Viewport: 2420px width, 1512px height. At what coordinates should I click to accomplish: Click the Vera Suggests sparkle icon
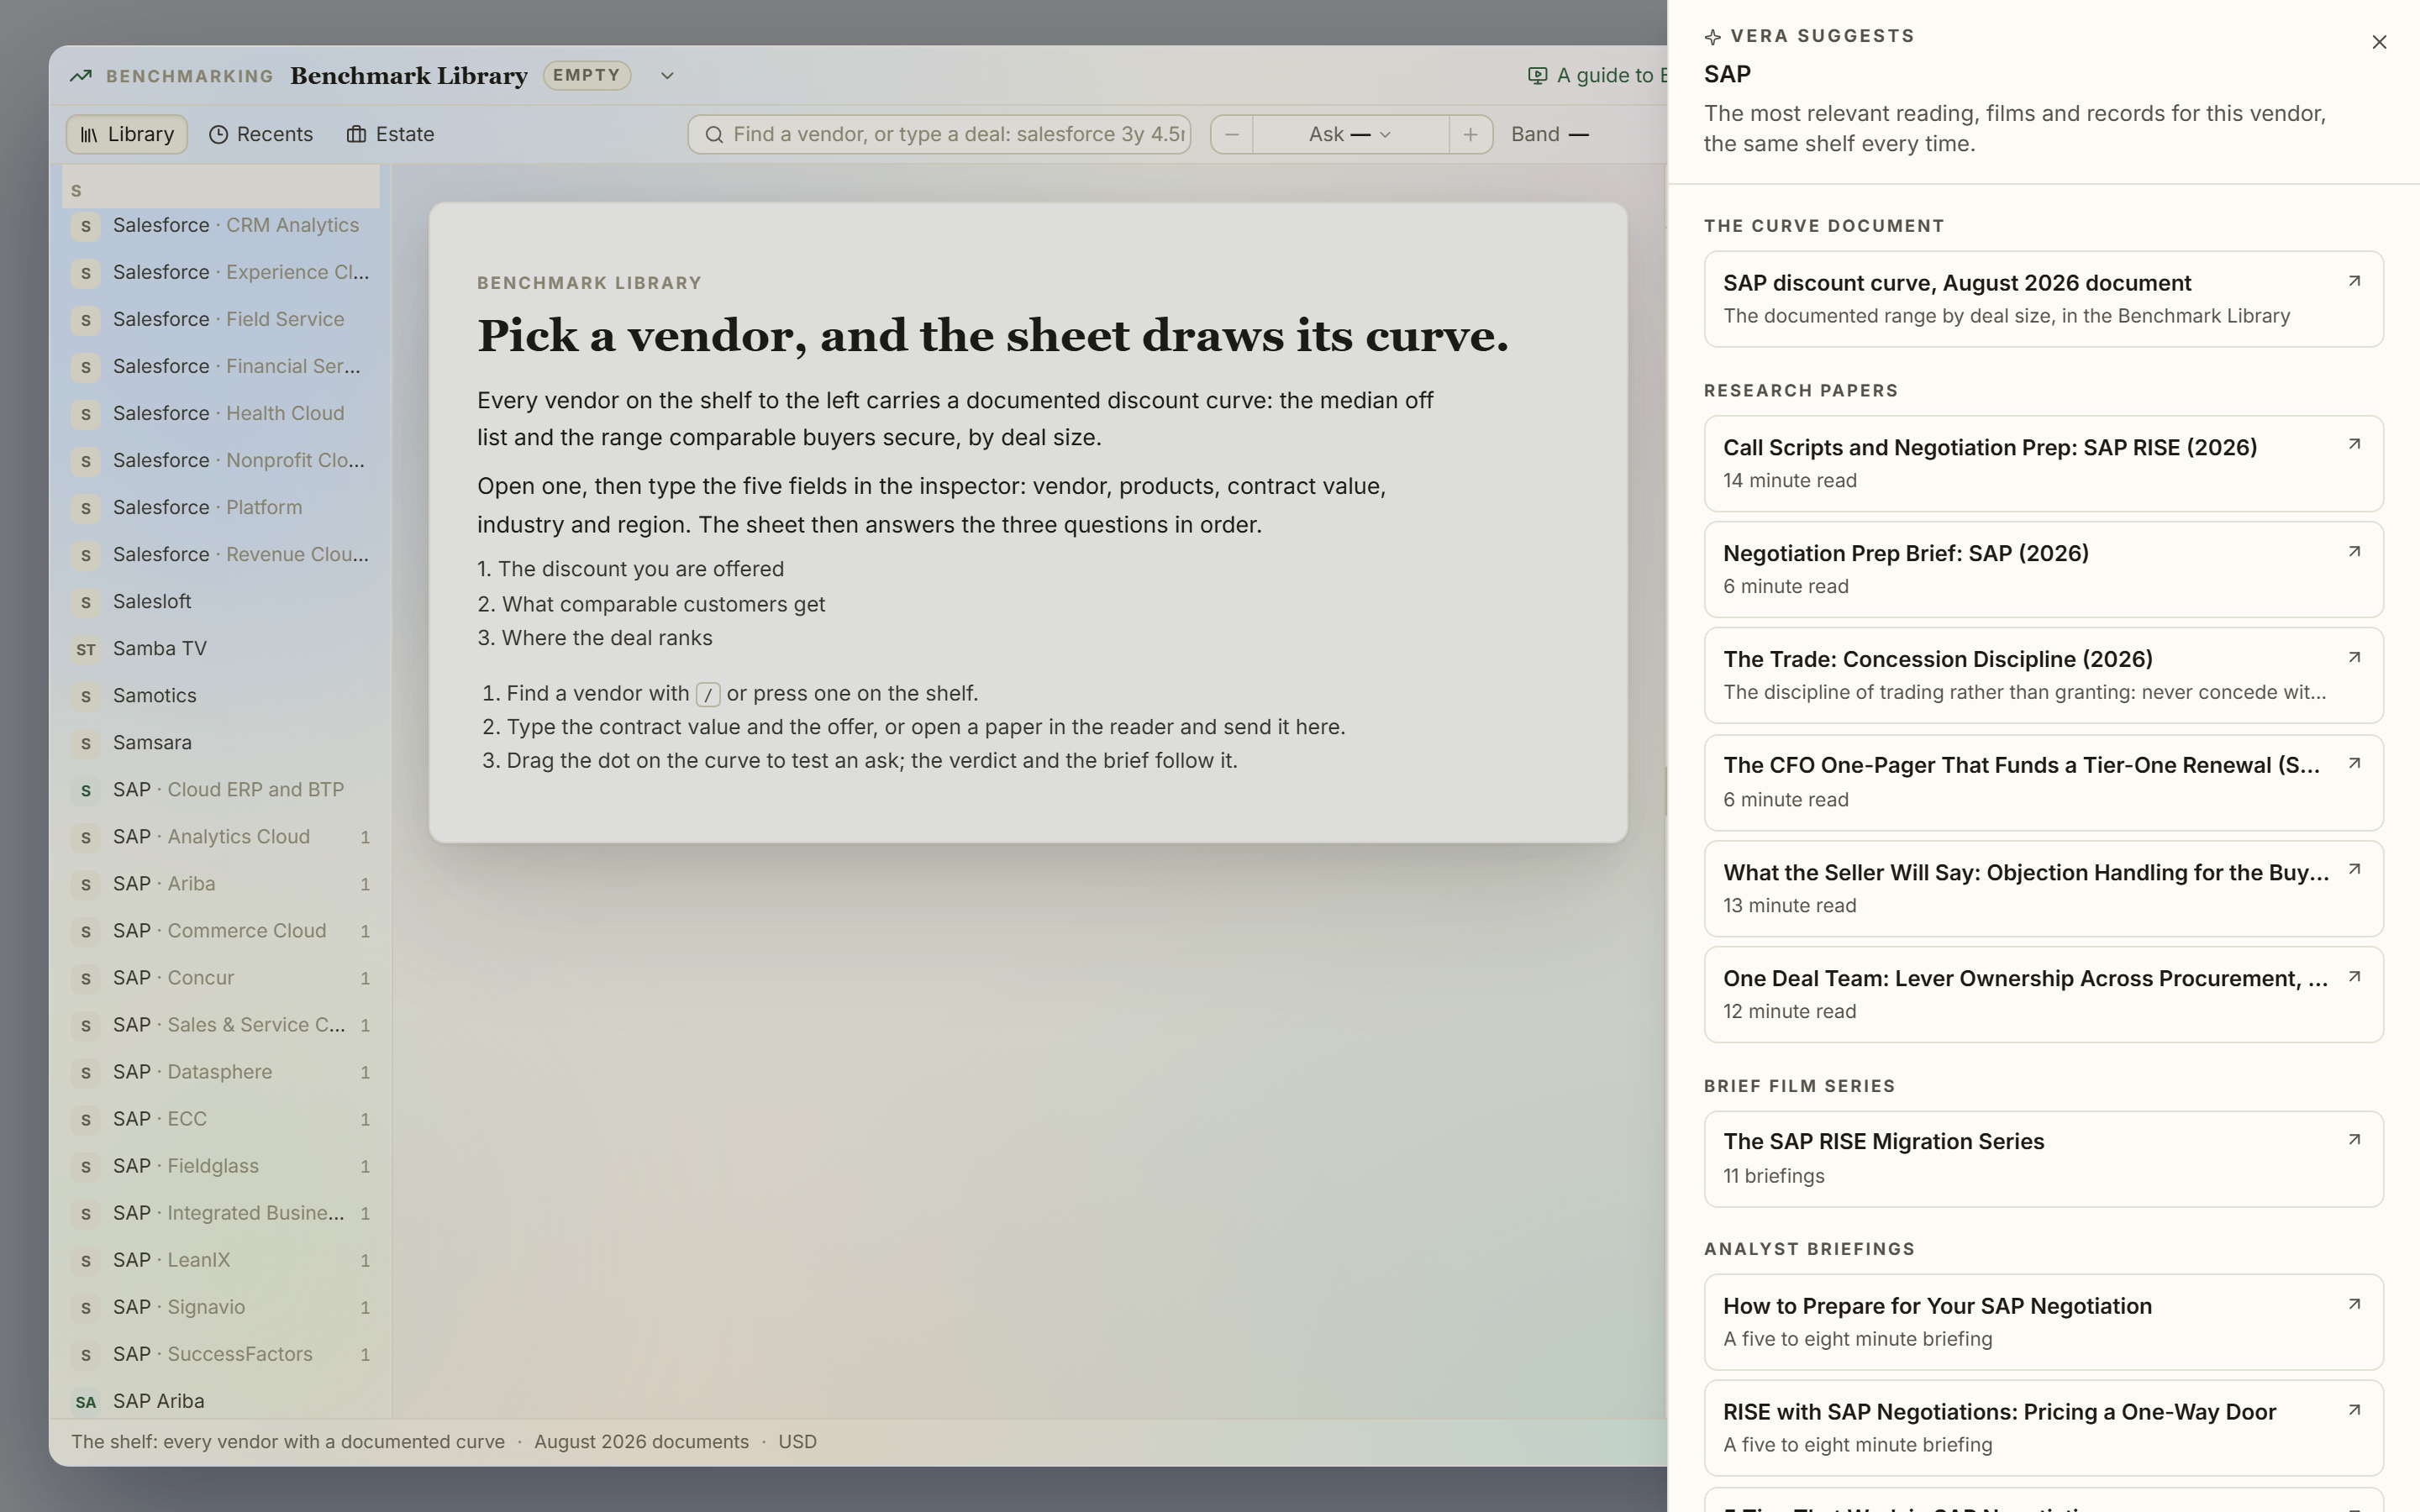tap(1713, 37)
